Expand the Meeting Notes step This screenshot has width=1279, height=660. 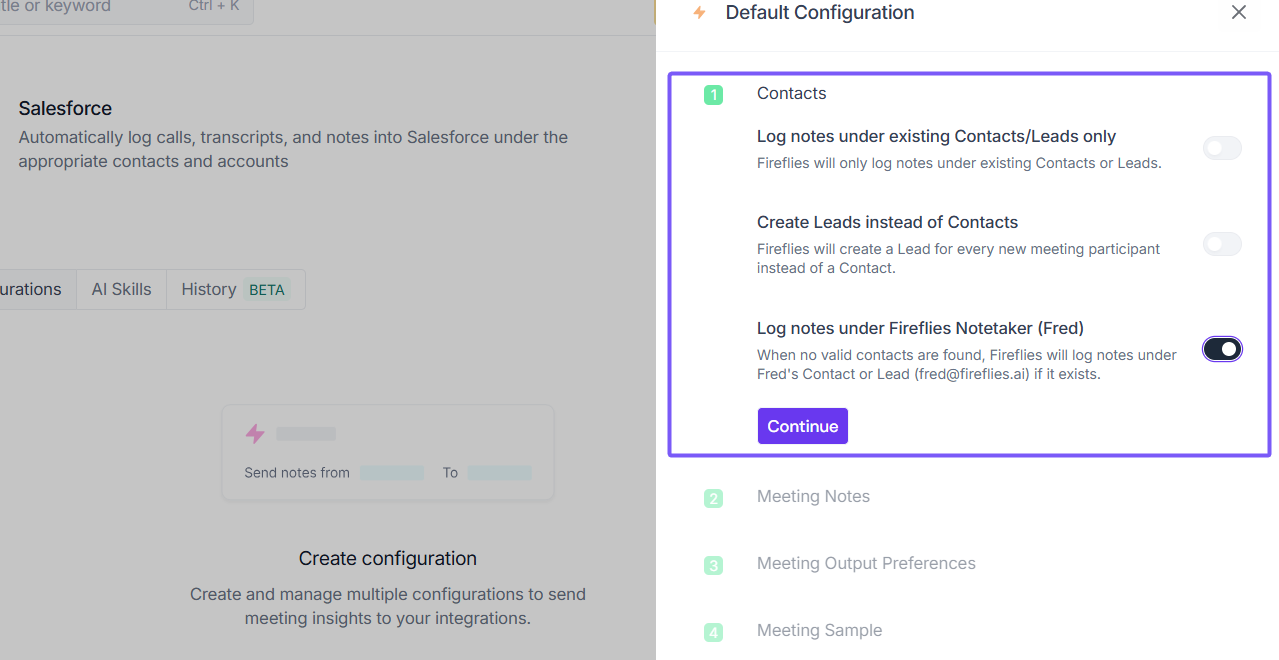(x=813, y=496)
